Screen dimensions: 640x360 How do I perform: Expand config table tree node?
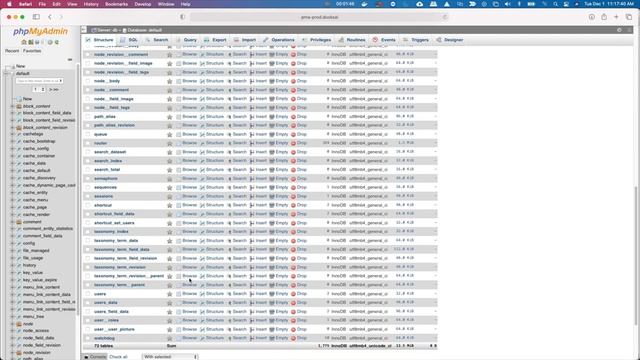(13, 243)
